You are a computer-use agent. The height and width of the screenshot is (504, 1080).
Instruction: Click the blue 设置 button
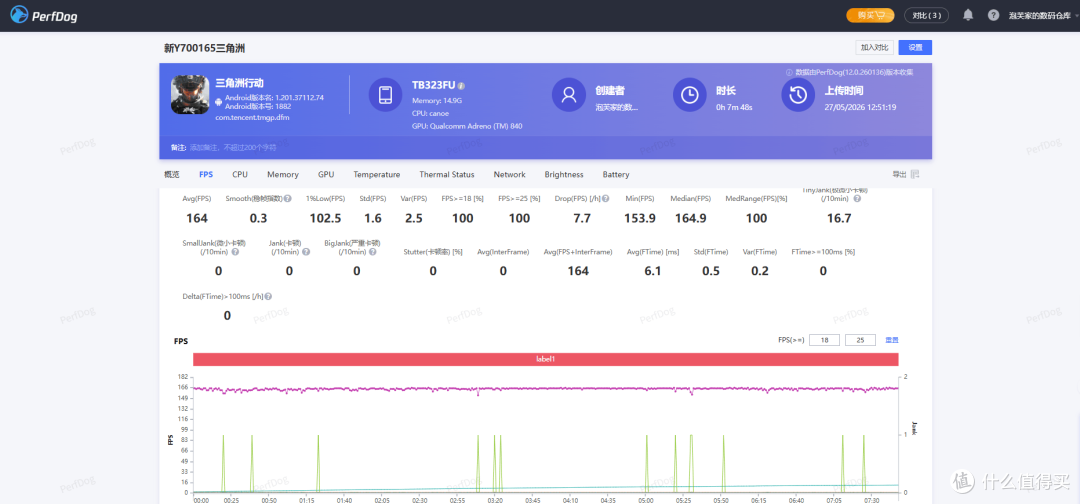tap(915, 48)
